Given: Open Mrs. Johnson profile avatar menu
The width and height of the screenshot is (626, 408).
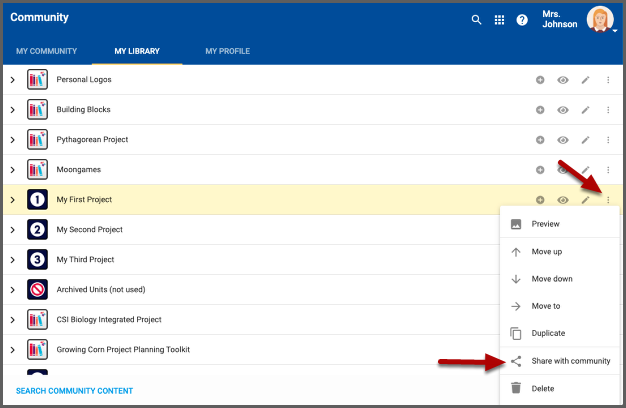Looking at the screenshot, I should (600, 19).
